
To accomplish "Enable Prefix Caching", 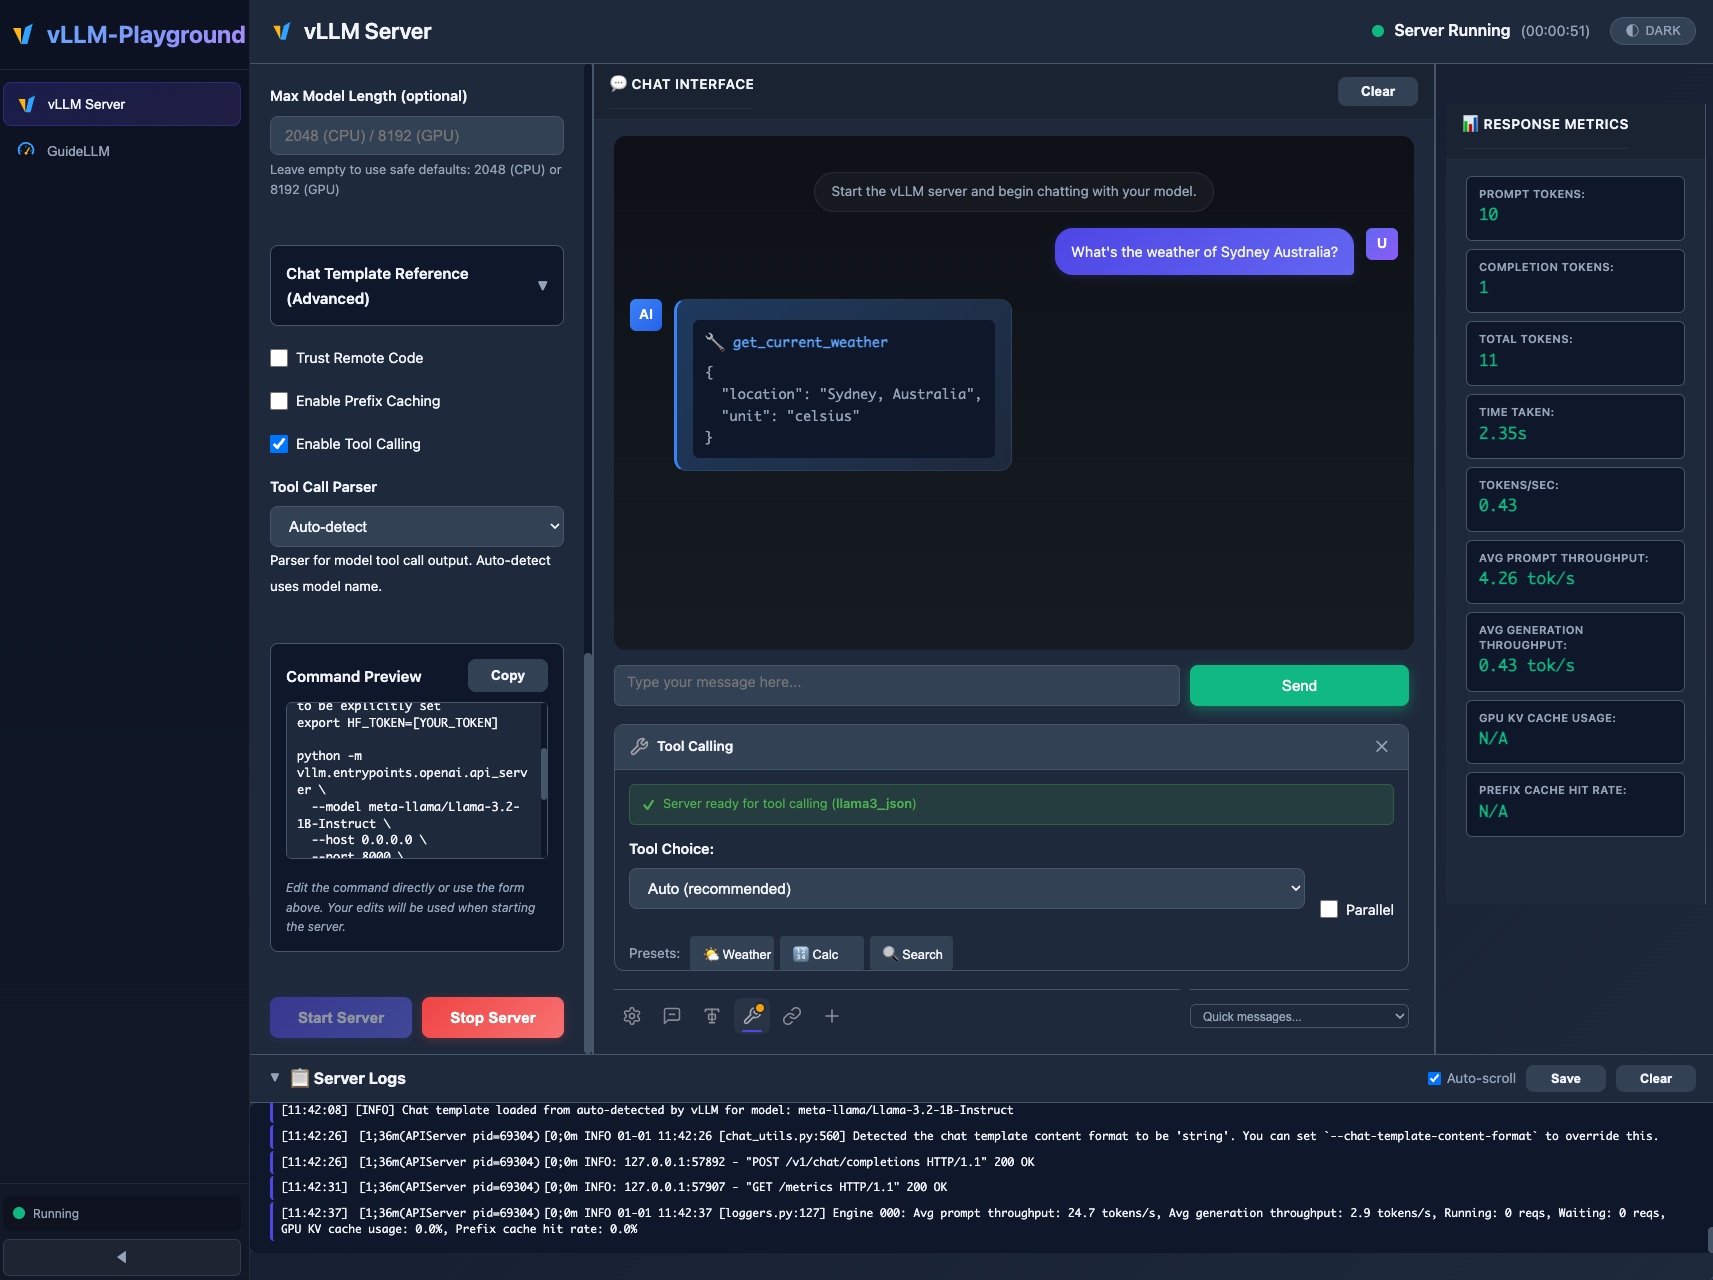I will [279, 401].
